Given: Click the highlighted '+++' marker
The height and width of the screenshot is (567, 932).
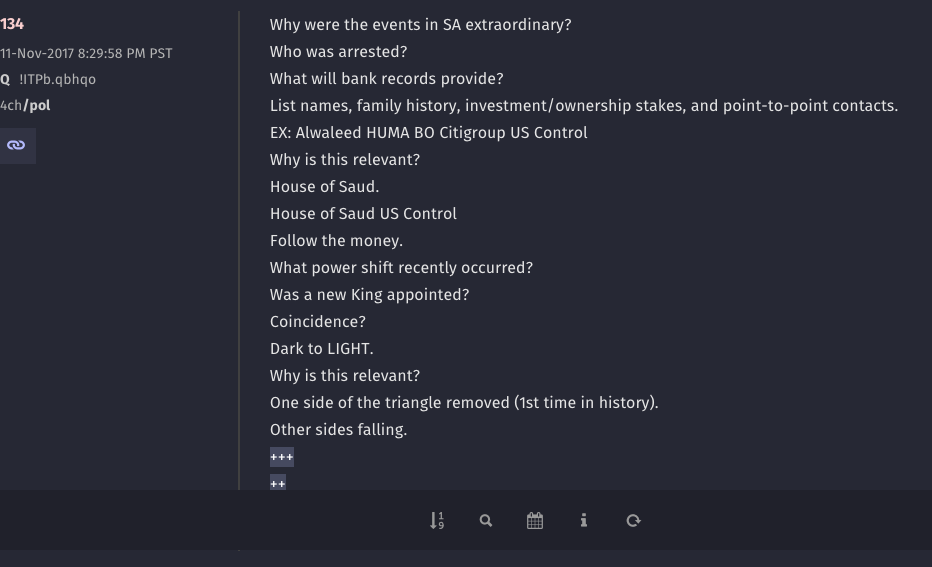Looking at the screenshot, I should click(x=282, y=457).
